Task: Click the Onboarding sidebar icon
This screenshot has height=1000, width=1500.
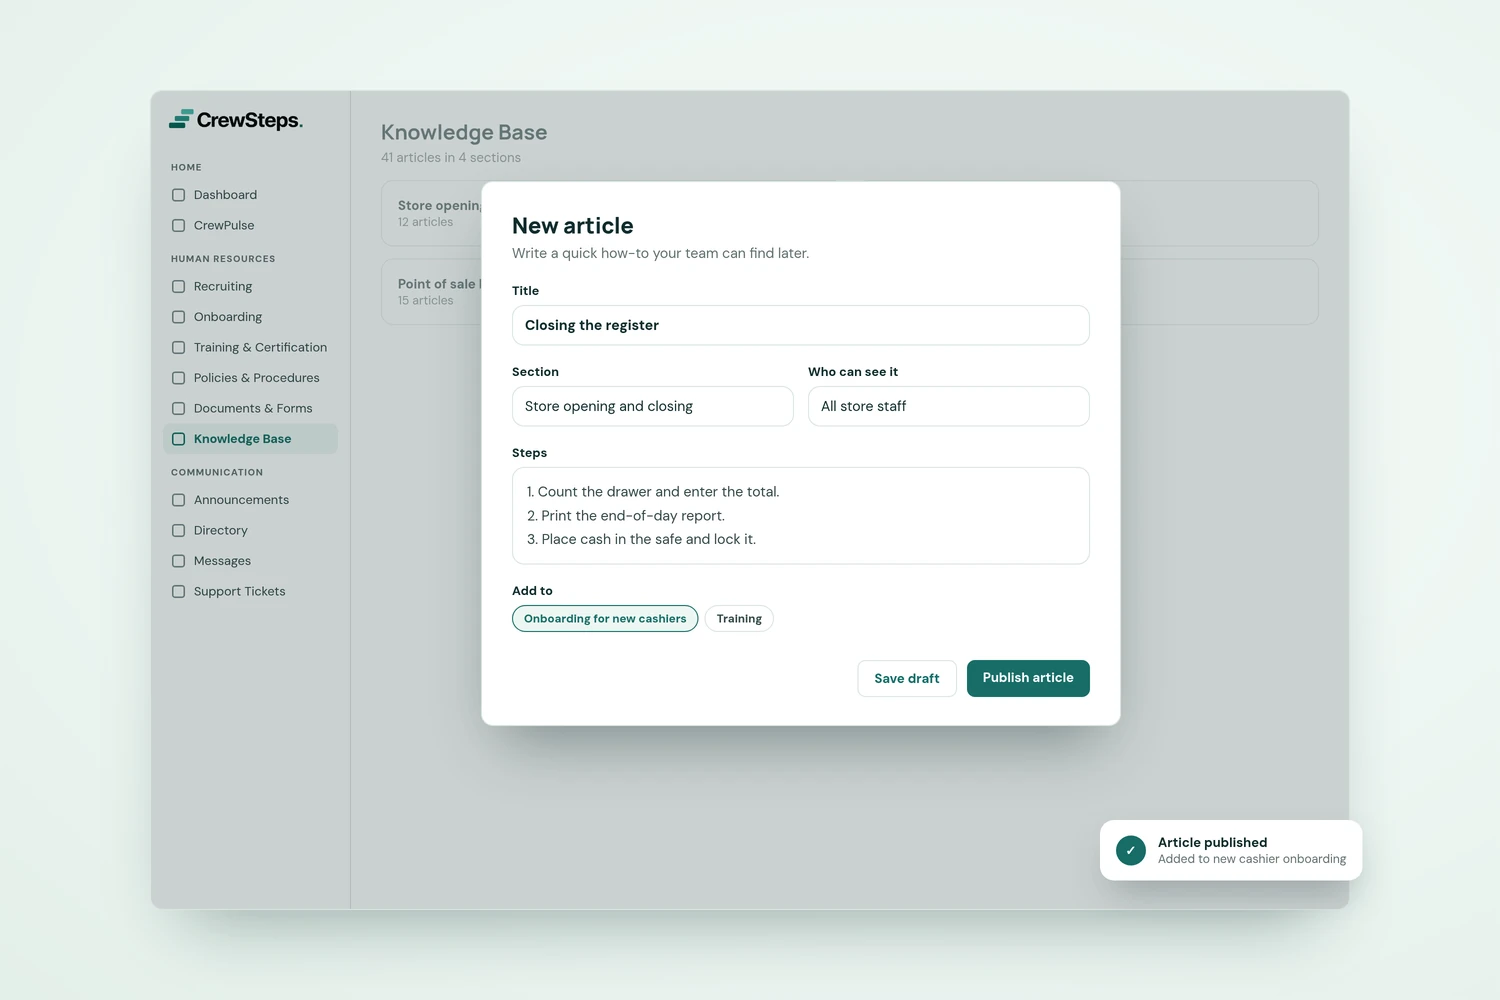Action: tap(178, 317)
